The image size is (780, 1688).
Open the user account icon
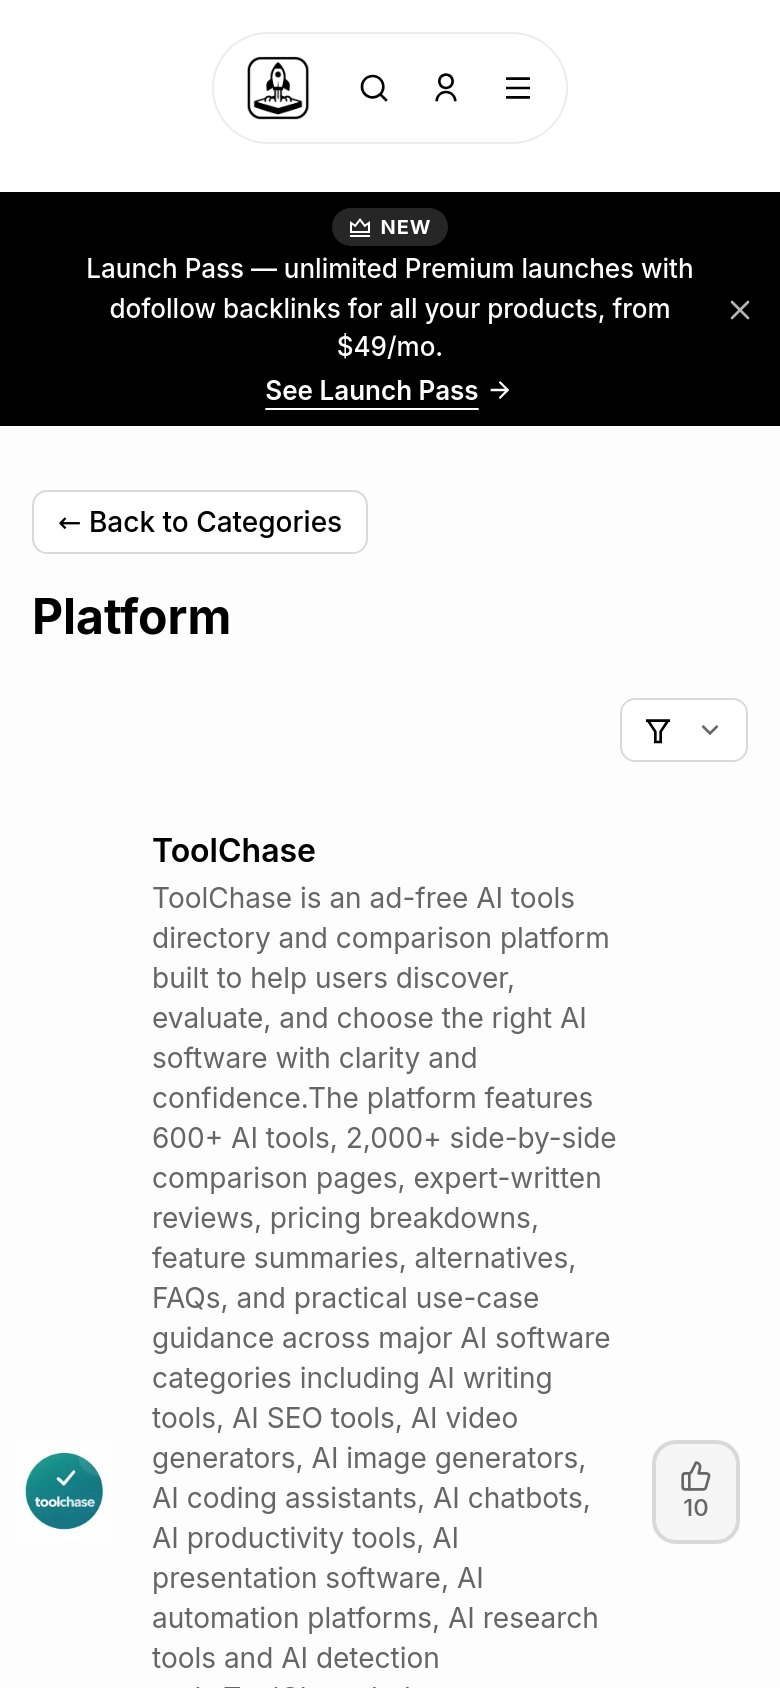click(x=446, y=88)
